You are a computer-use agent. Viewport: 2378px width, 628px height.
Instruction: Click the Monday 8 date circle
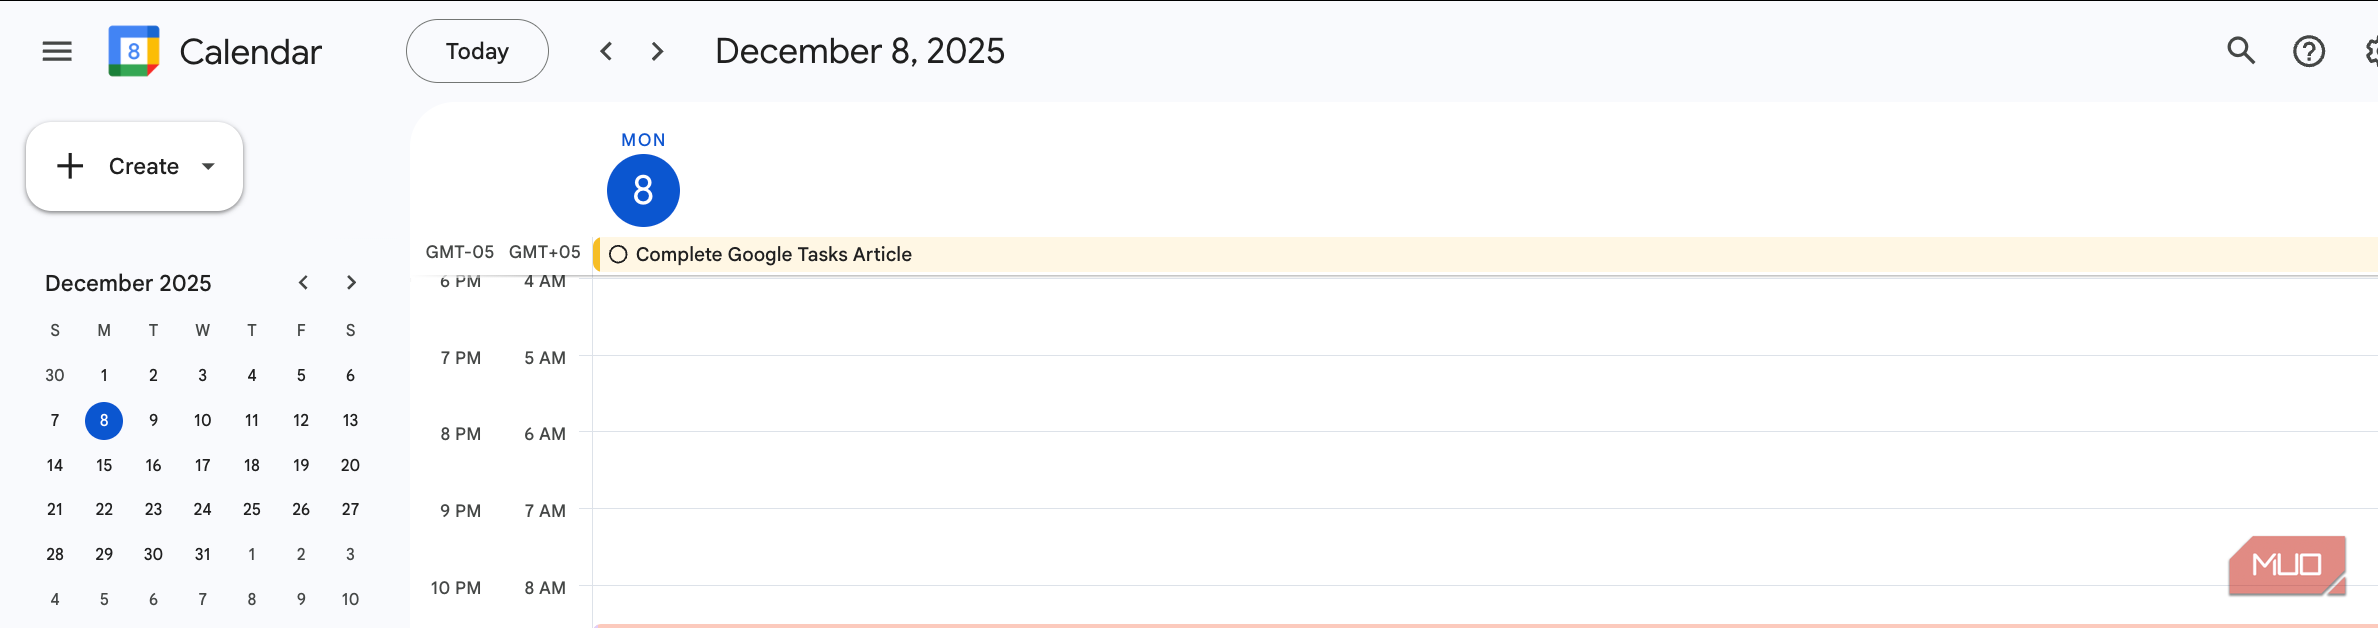point(643,190)
